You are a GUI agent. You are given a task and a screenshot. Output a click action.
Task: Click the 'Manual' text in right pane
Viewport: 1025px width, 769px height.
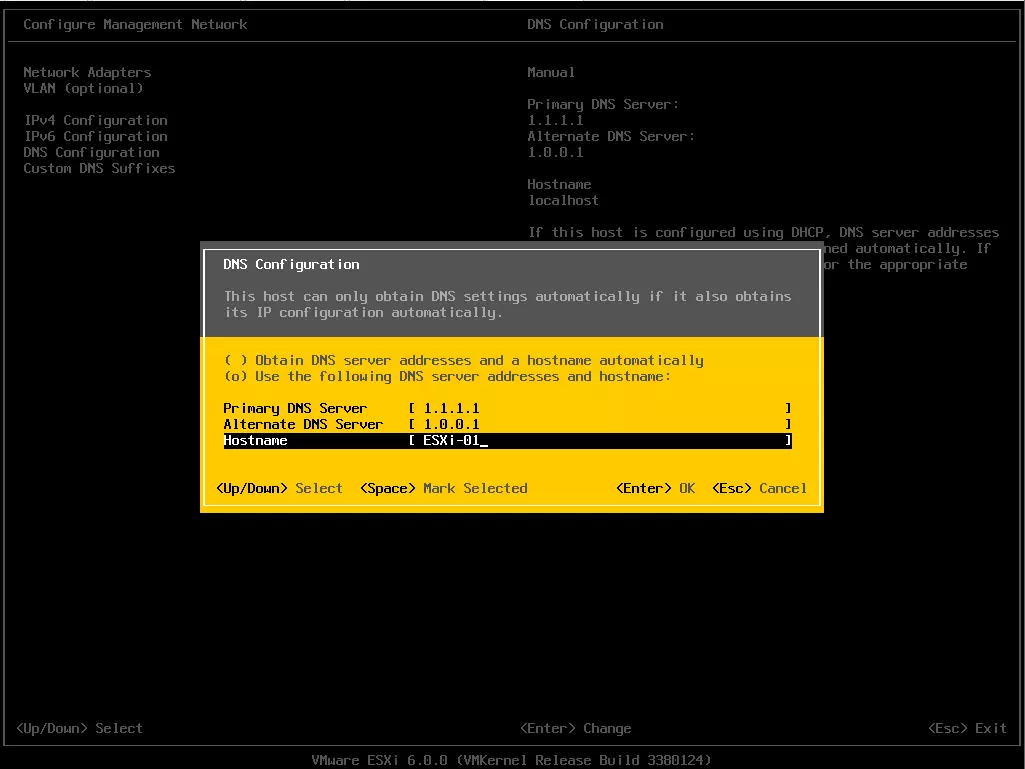pos(551,73)
